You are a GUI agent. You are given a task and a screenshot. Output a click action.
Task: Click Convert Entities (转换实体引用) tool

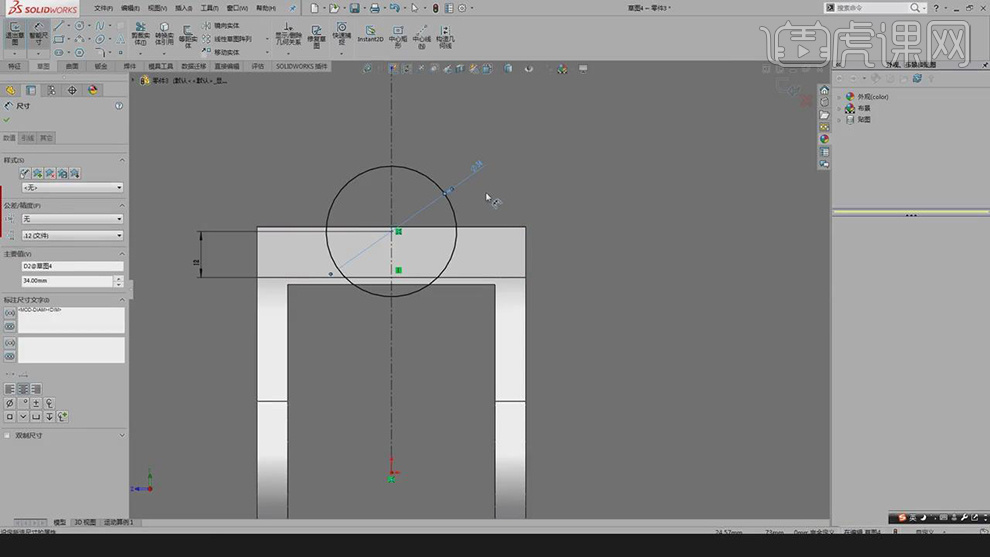click(x=164, y=33)
